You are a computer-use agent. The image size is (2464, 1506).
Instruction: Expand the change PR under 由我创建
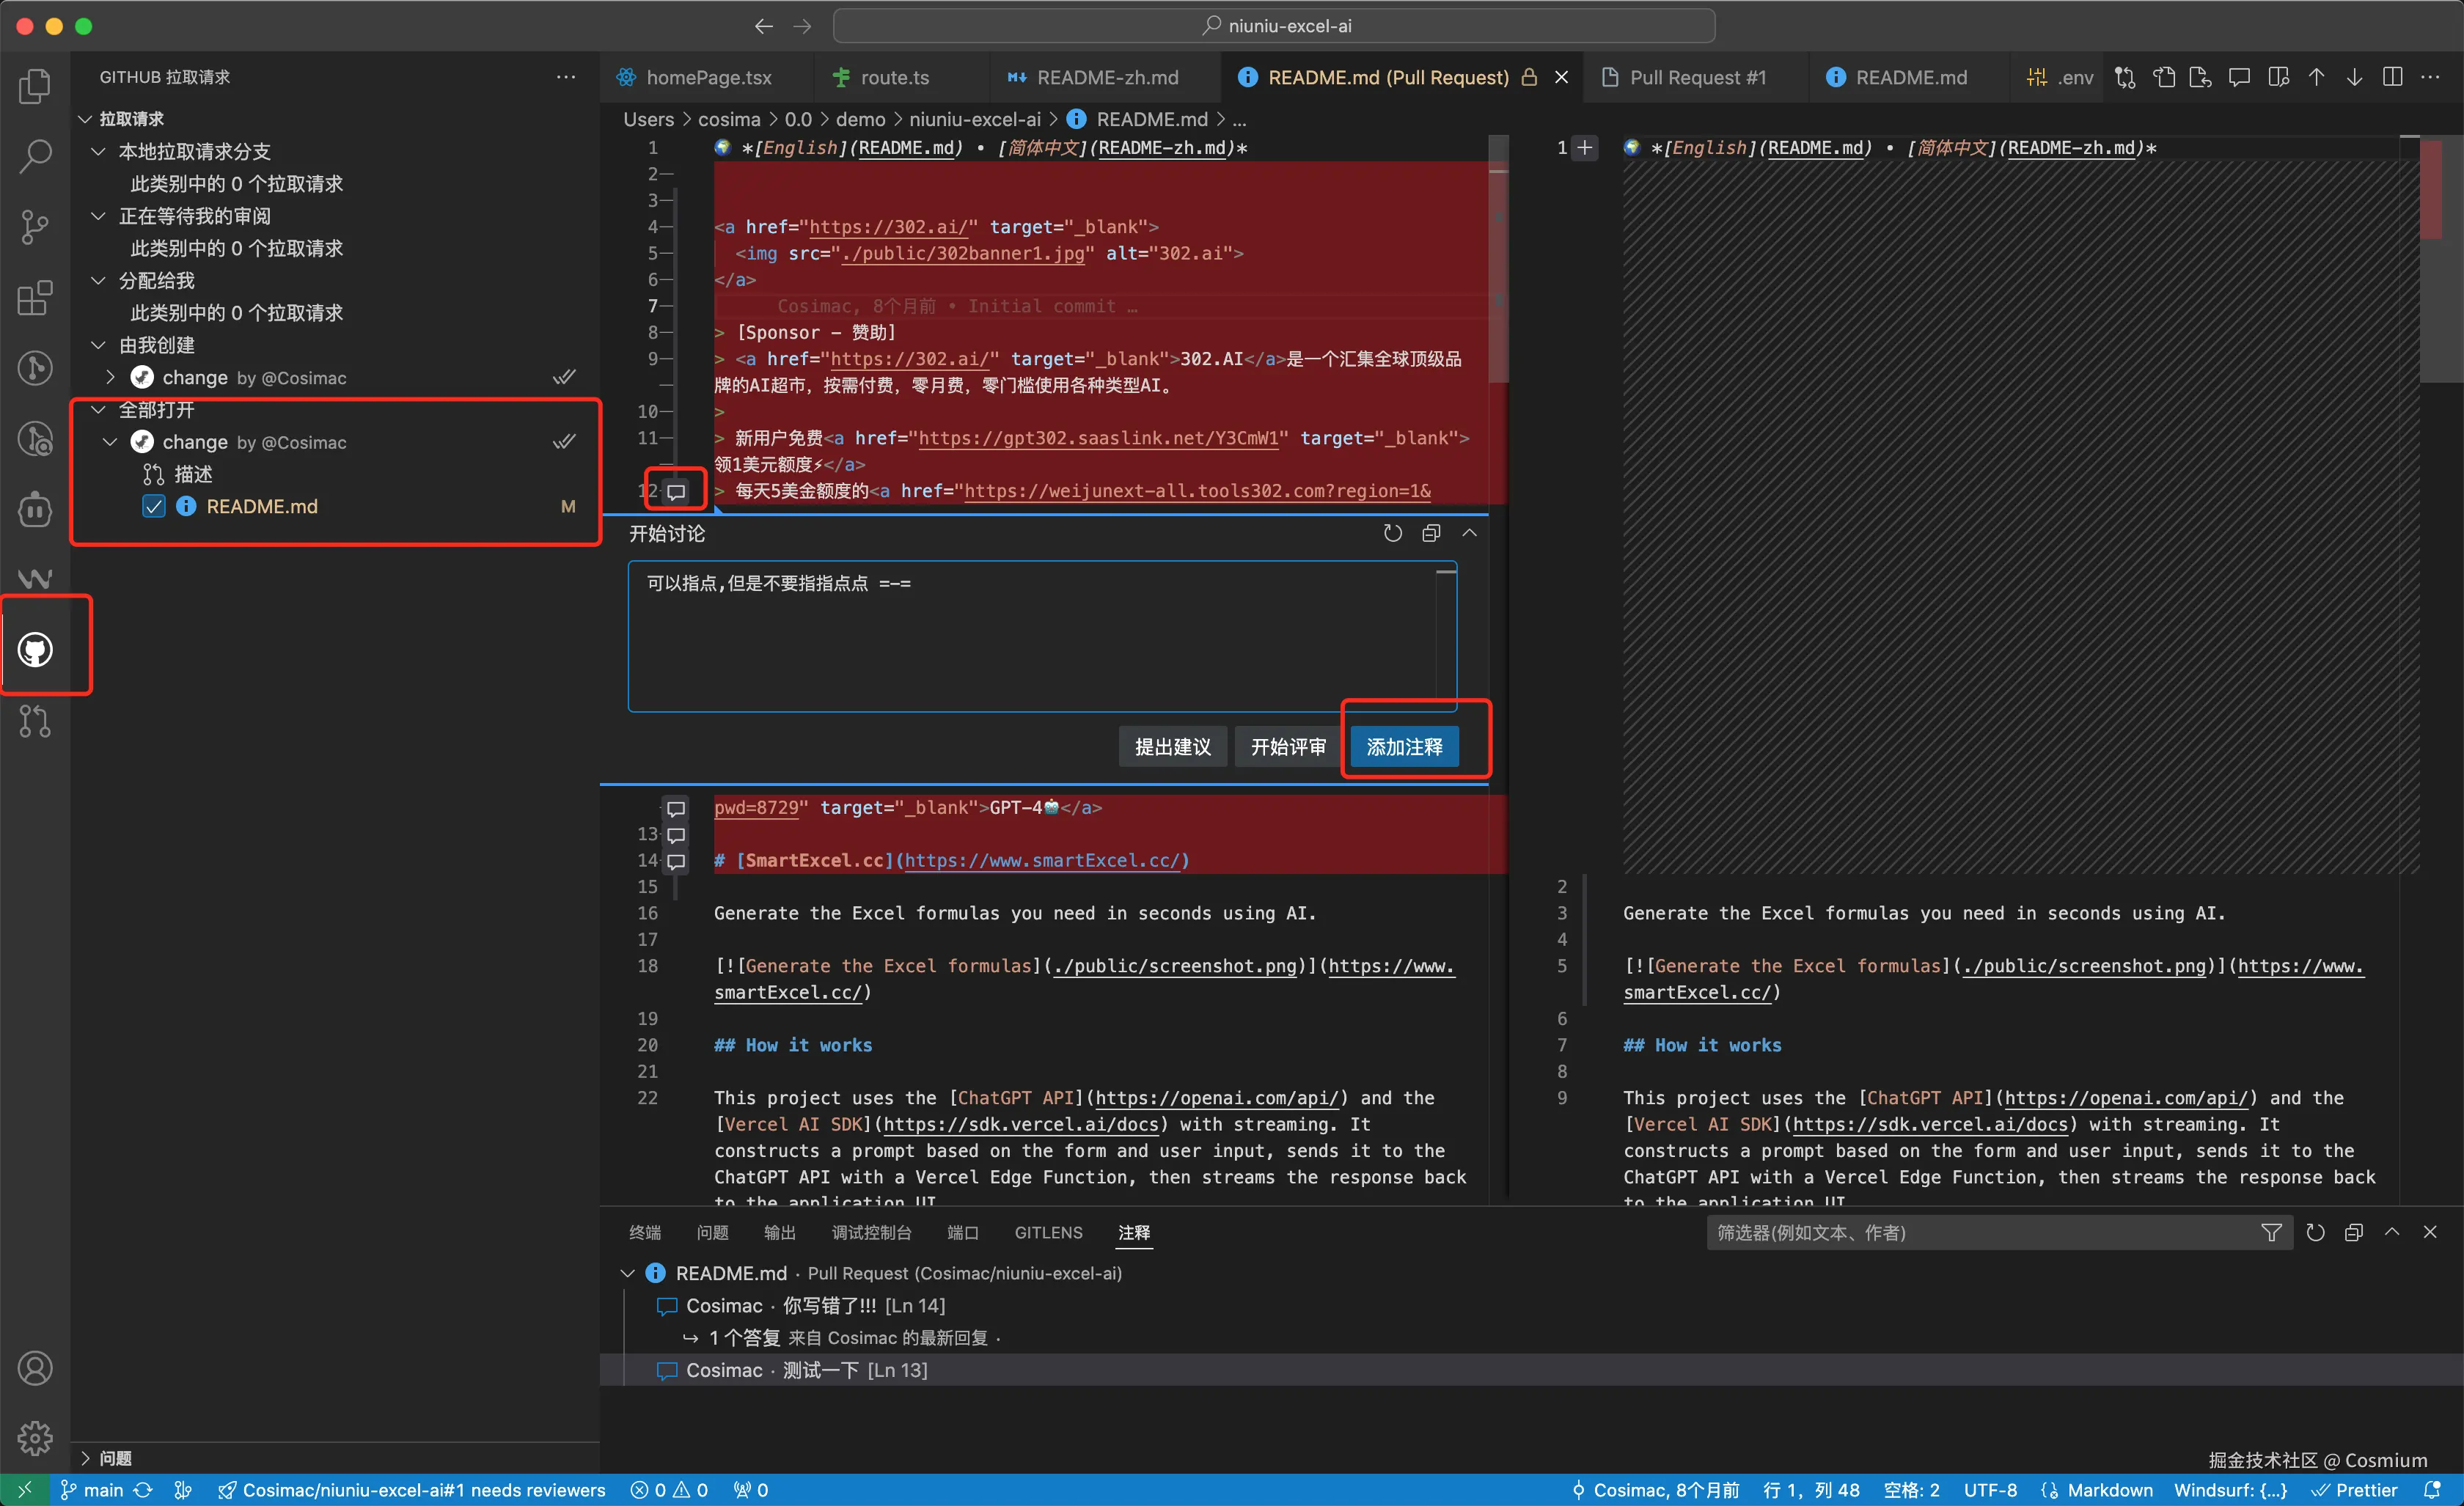tap(111, 377)
